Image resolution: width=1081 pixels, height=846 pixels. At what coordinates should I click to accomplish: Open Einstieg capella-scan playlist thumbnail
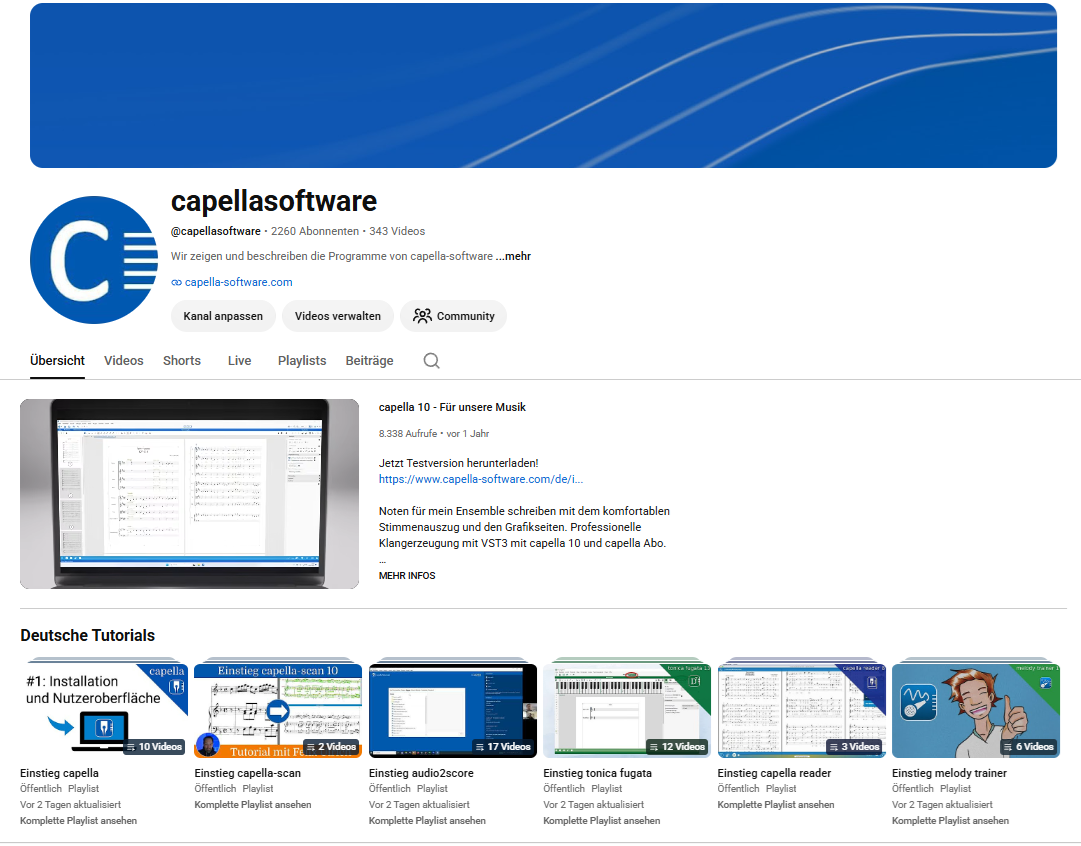tap(279, 710)
